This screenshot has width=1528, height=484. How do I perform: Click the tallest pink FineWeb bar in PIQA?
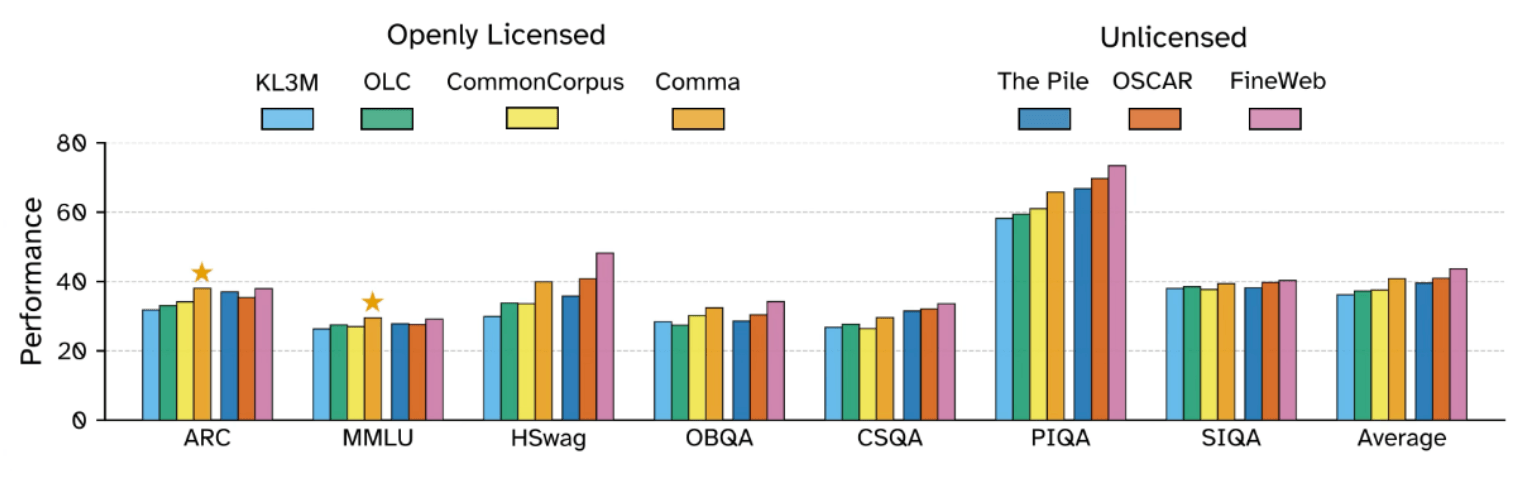pos(1116,292)
